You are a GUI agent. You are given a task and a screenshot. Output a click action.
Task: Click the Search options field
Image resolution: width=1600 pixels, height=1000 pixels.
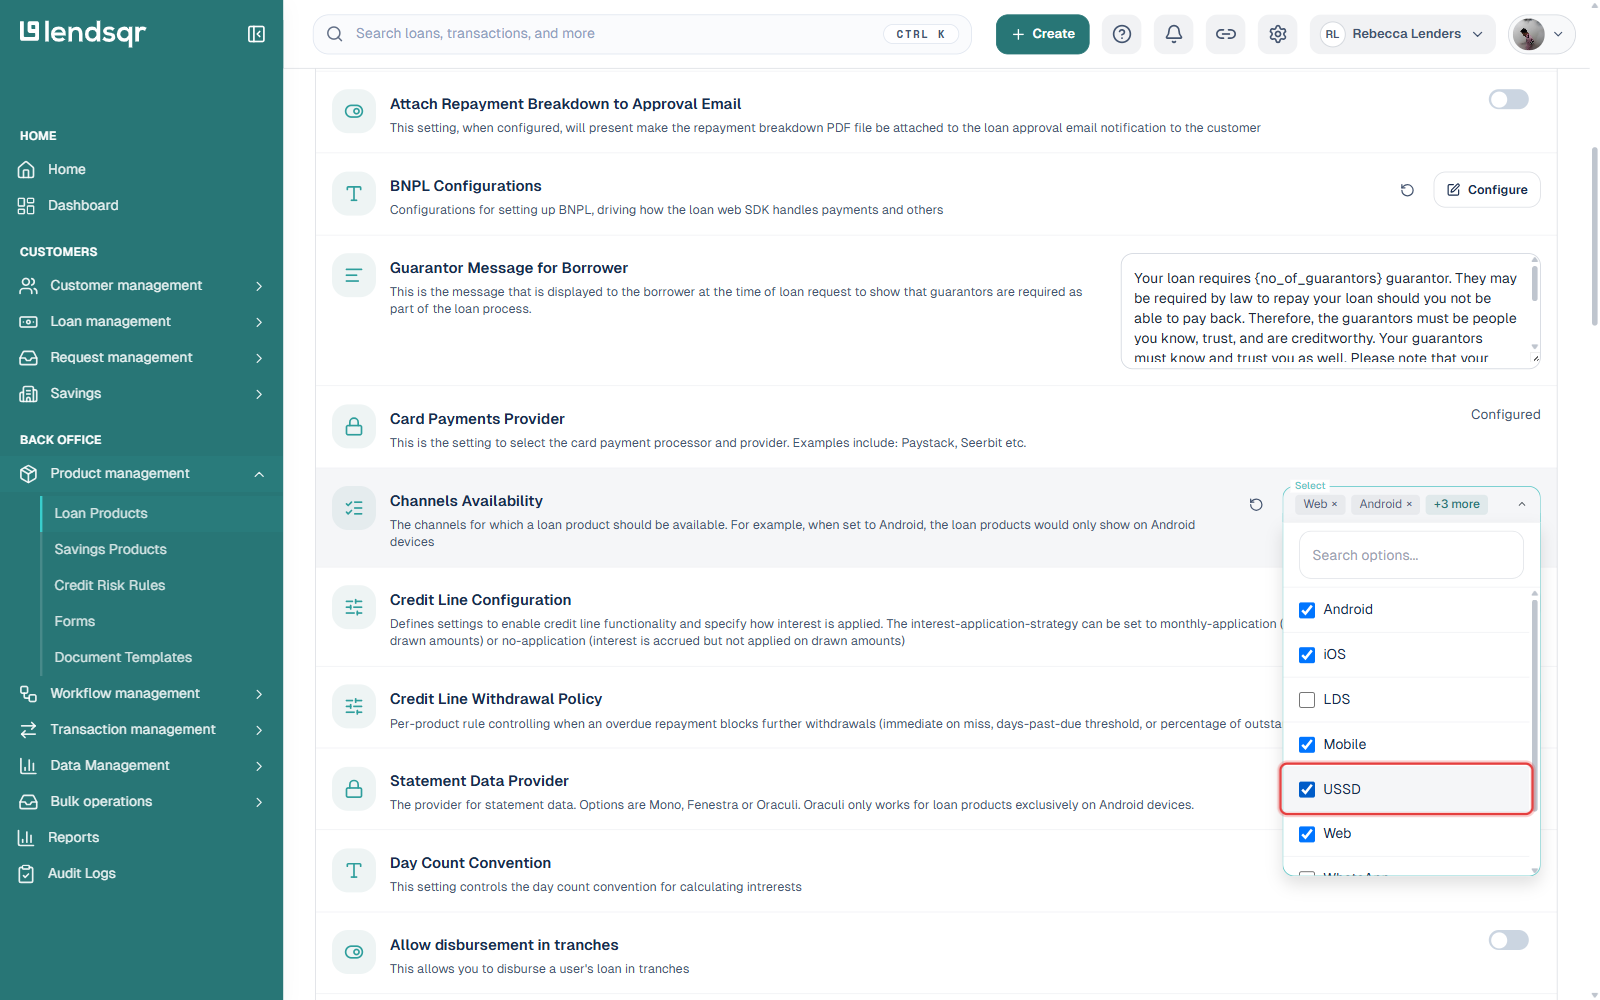coord(1411,555)
